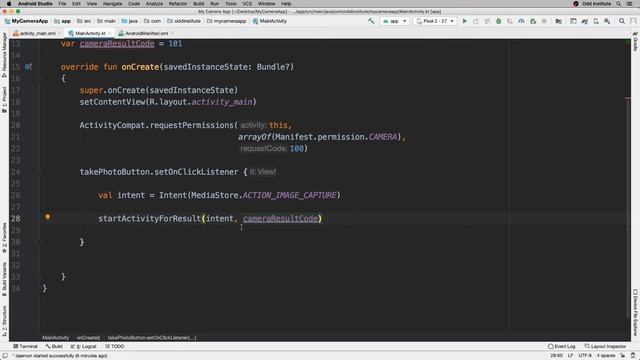640x360 pixels.
Task: Collapse the setOnClickListener lambda fold on line 24
Action: (x=40, y=172)
